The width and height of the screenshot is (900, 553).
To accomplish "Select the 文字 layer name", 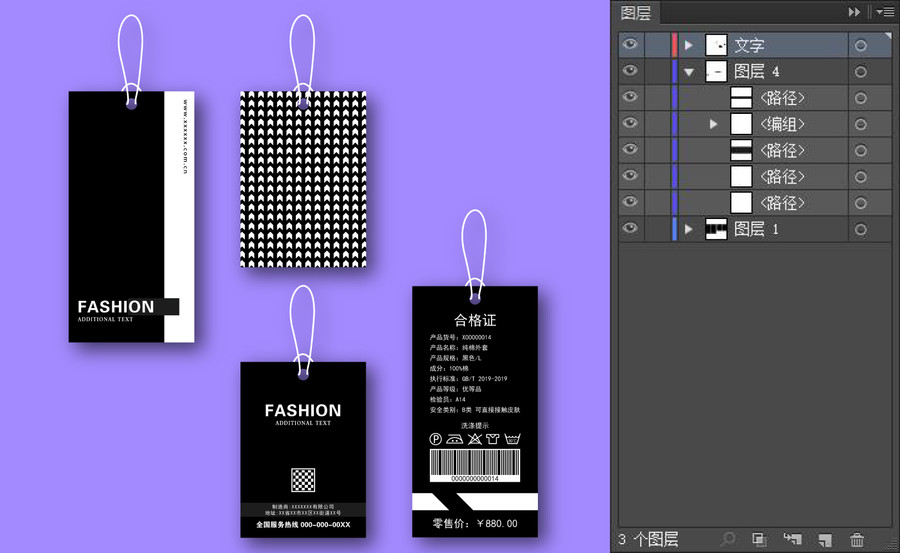I will (749, 45).
